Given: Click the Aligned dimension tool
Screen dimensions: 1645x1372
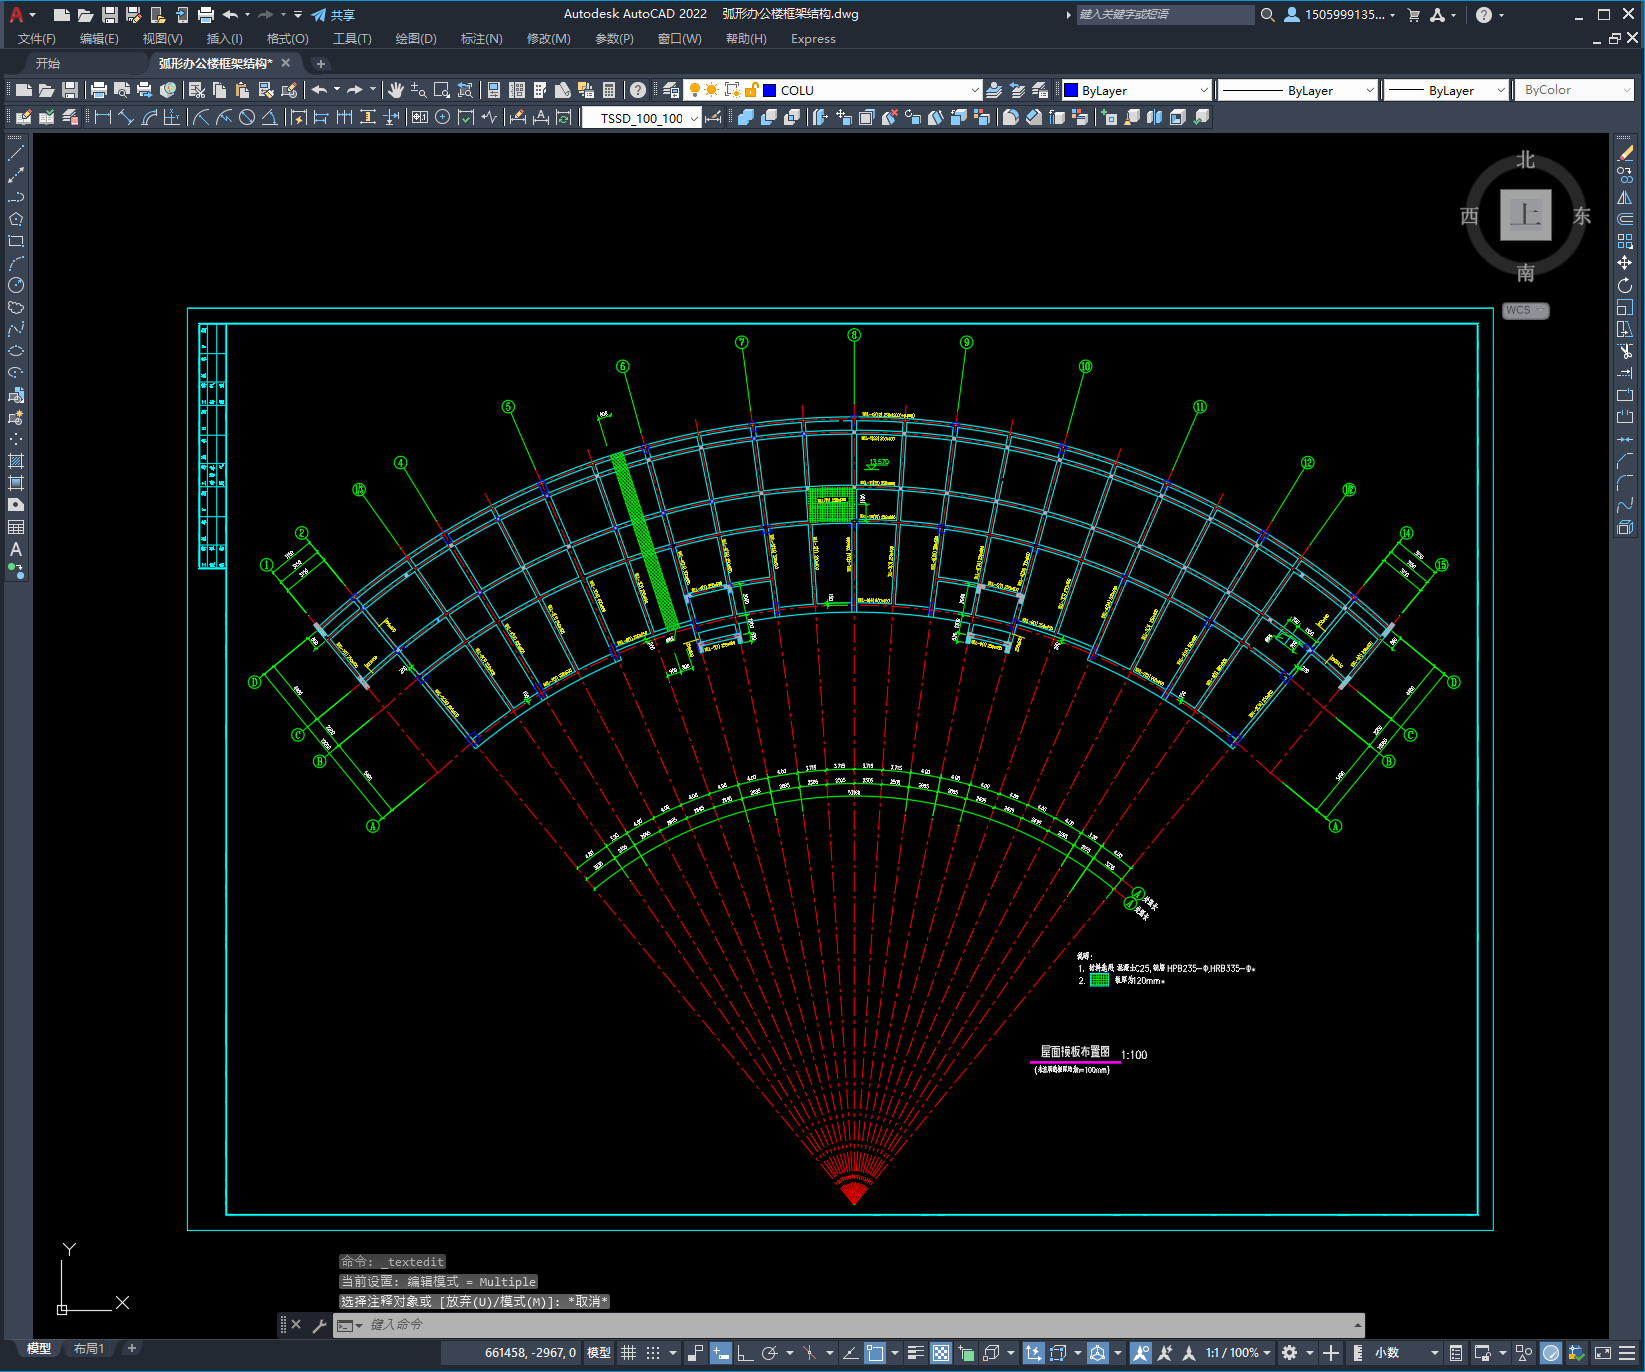Looking at the screenshot, I should (126, 117).
